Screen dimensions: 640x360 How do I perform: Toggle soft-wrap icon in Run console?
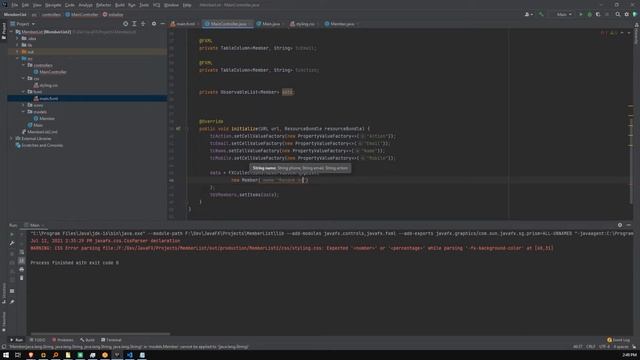pos(22,252)
